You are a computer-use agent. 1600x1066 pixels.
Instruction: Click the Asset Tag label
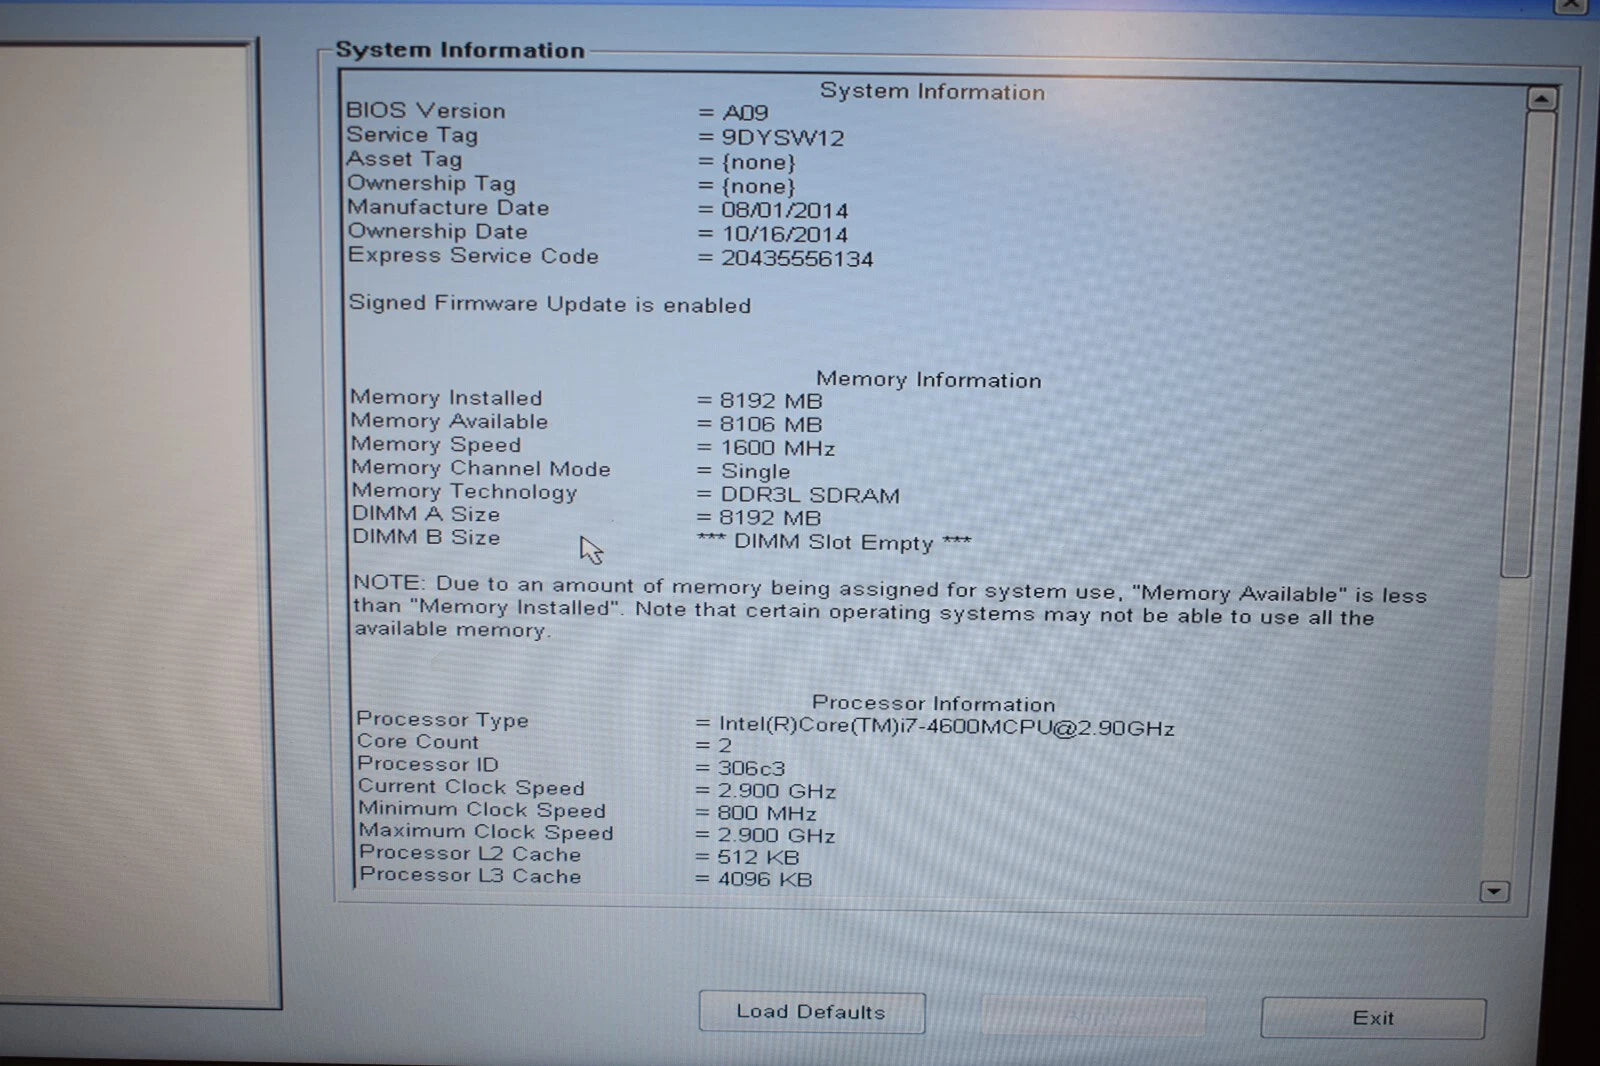click(404, 159)
